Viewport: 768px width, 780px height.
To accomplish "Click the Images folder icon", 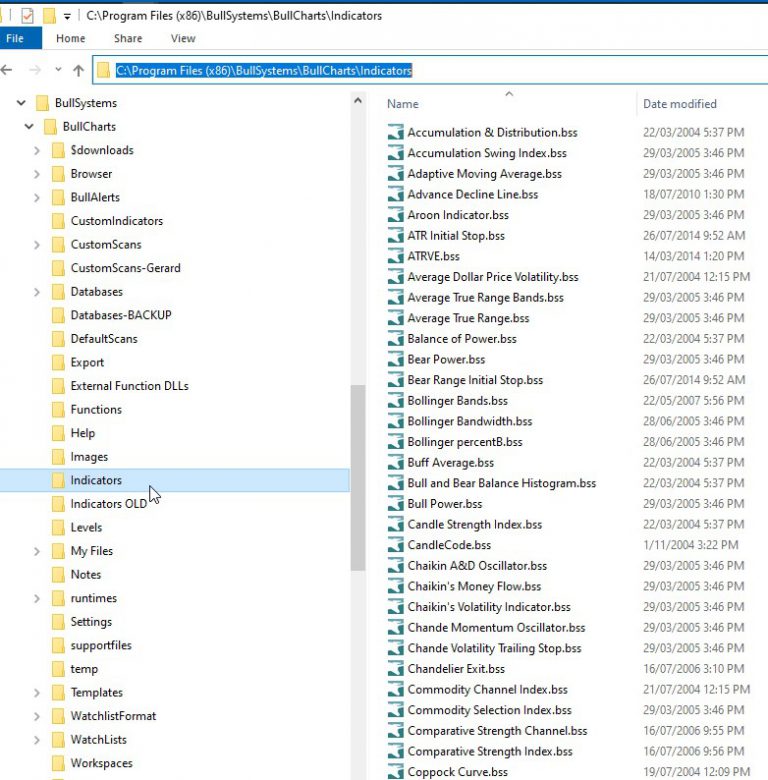I will point(58,457).
